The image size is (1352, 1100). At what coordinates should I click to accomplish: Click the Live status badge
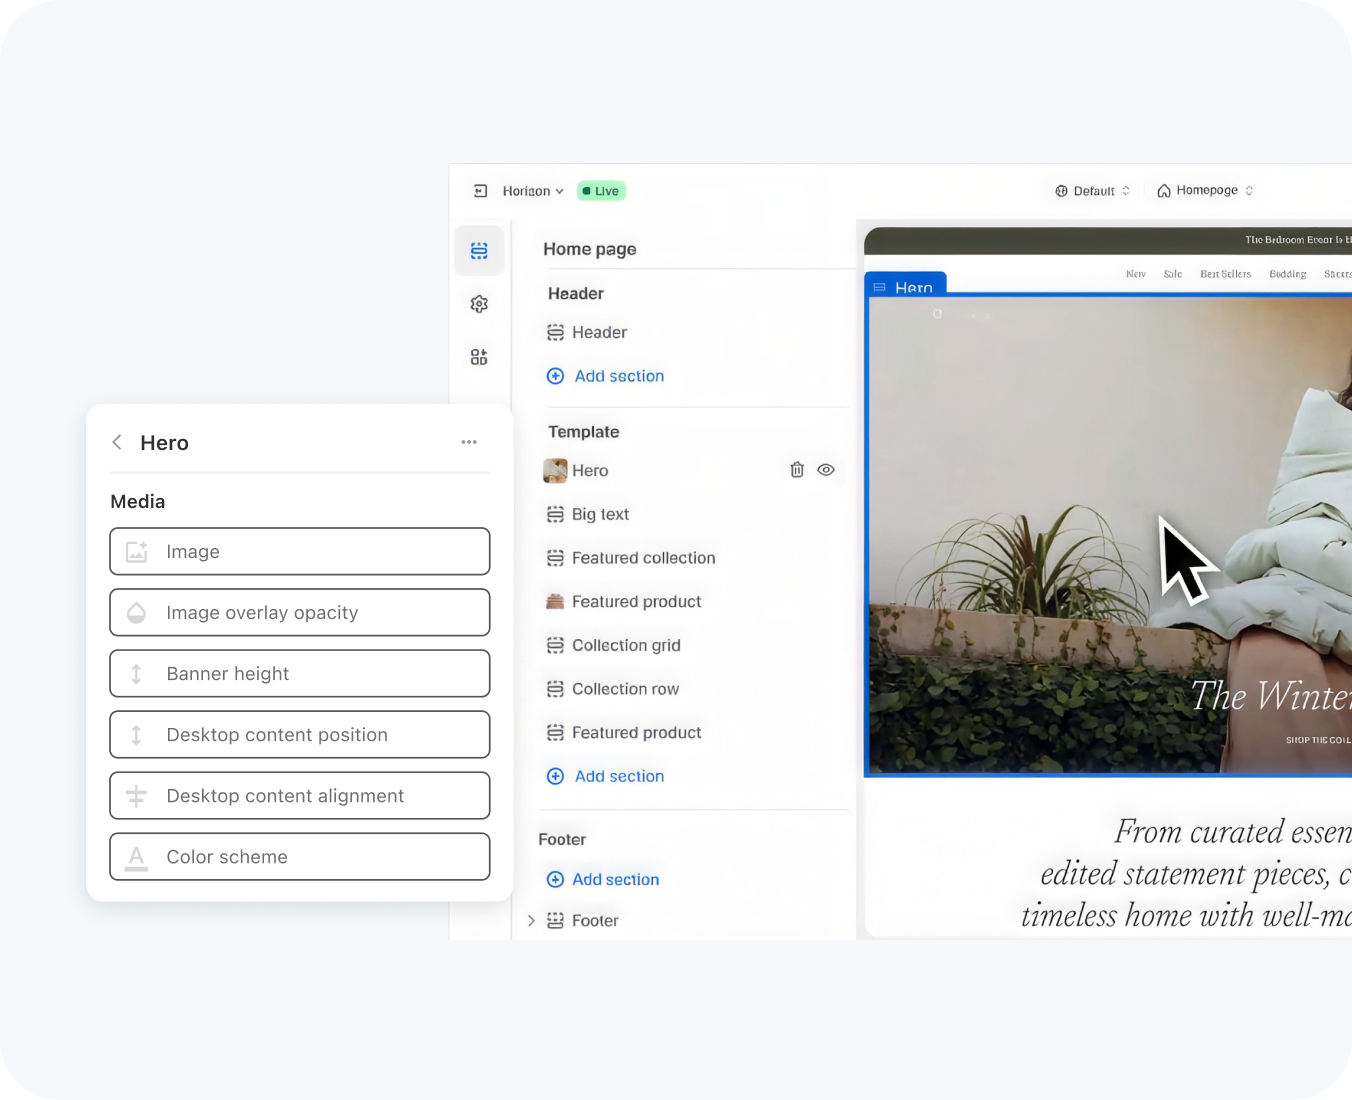601,191
